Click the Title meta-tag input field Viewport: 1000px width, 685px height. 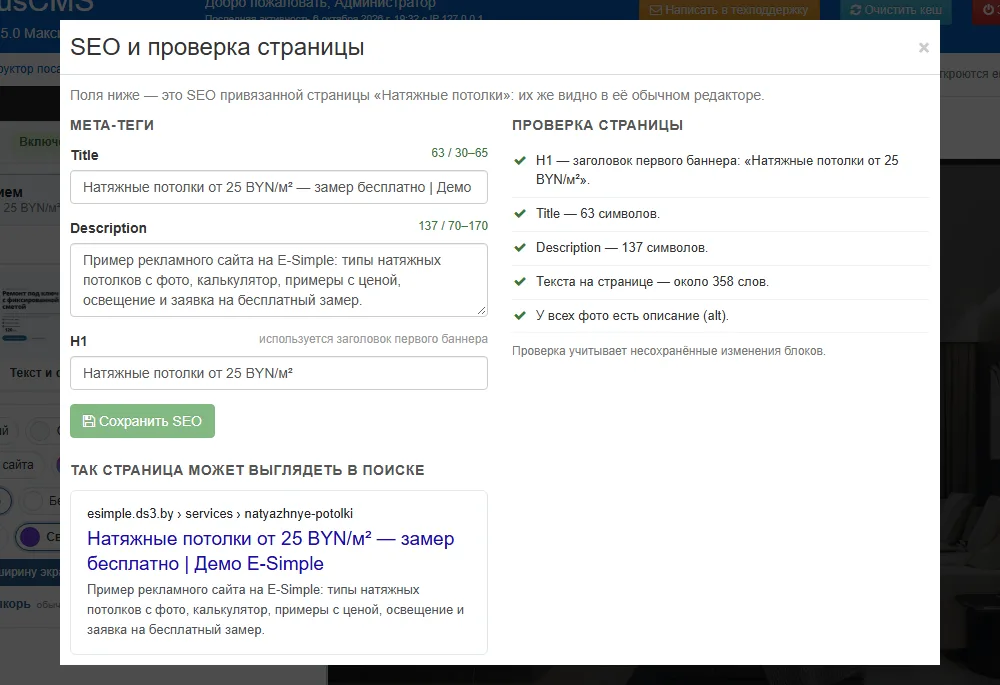[279, 187]
